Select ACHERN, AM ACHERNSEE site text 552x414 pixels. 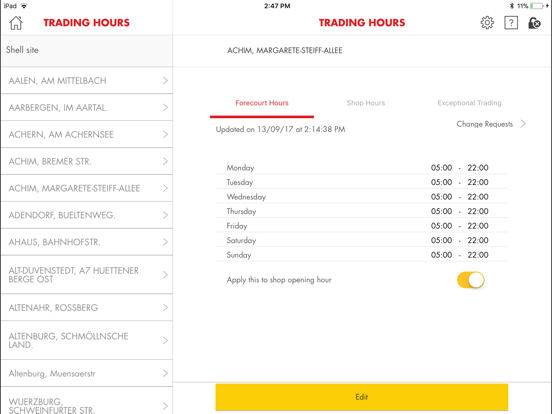61,134
